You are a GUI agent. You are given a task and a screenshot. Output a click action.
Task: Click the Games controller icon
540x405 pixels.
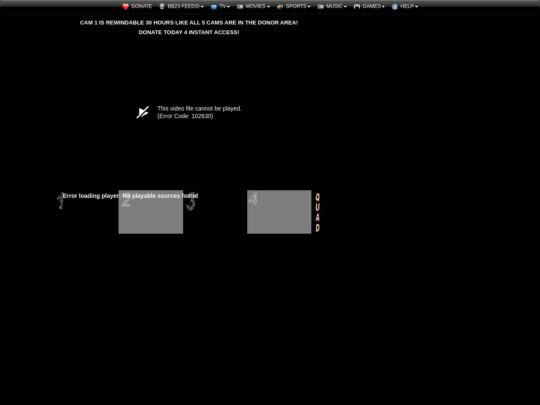point(357,7)
